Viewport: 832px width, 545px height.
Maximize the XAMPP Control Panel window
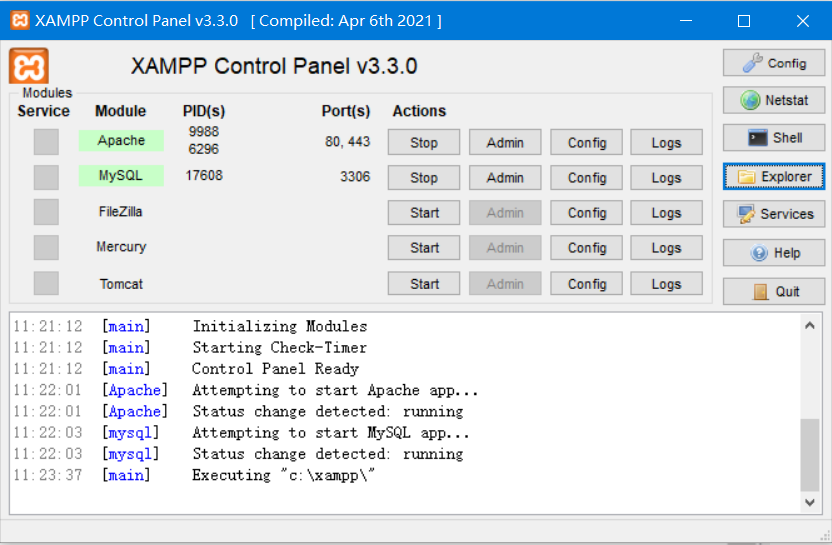tap(744, 21)
